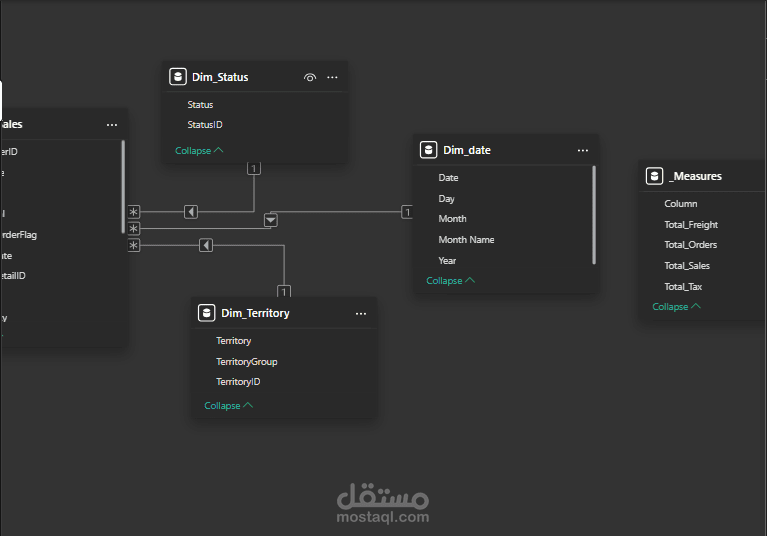Click the Dim_date table title
The height and width of the screenshot is (536, 767).
point(467,150)
